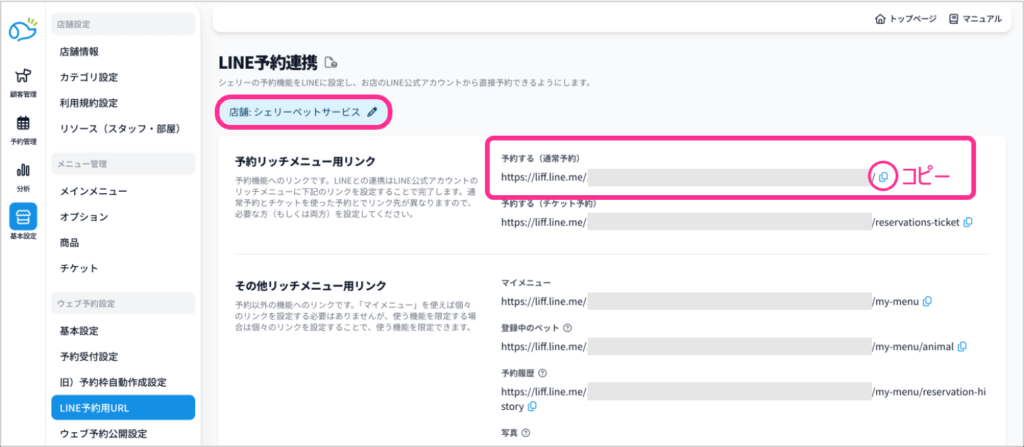Select LINE予約用URL sidebar item
This screenshot has height=447, width=1024.
pos(97,408)
